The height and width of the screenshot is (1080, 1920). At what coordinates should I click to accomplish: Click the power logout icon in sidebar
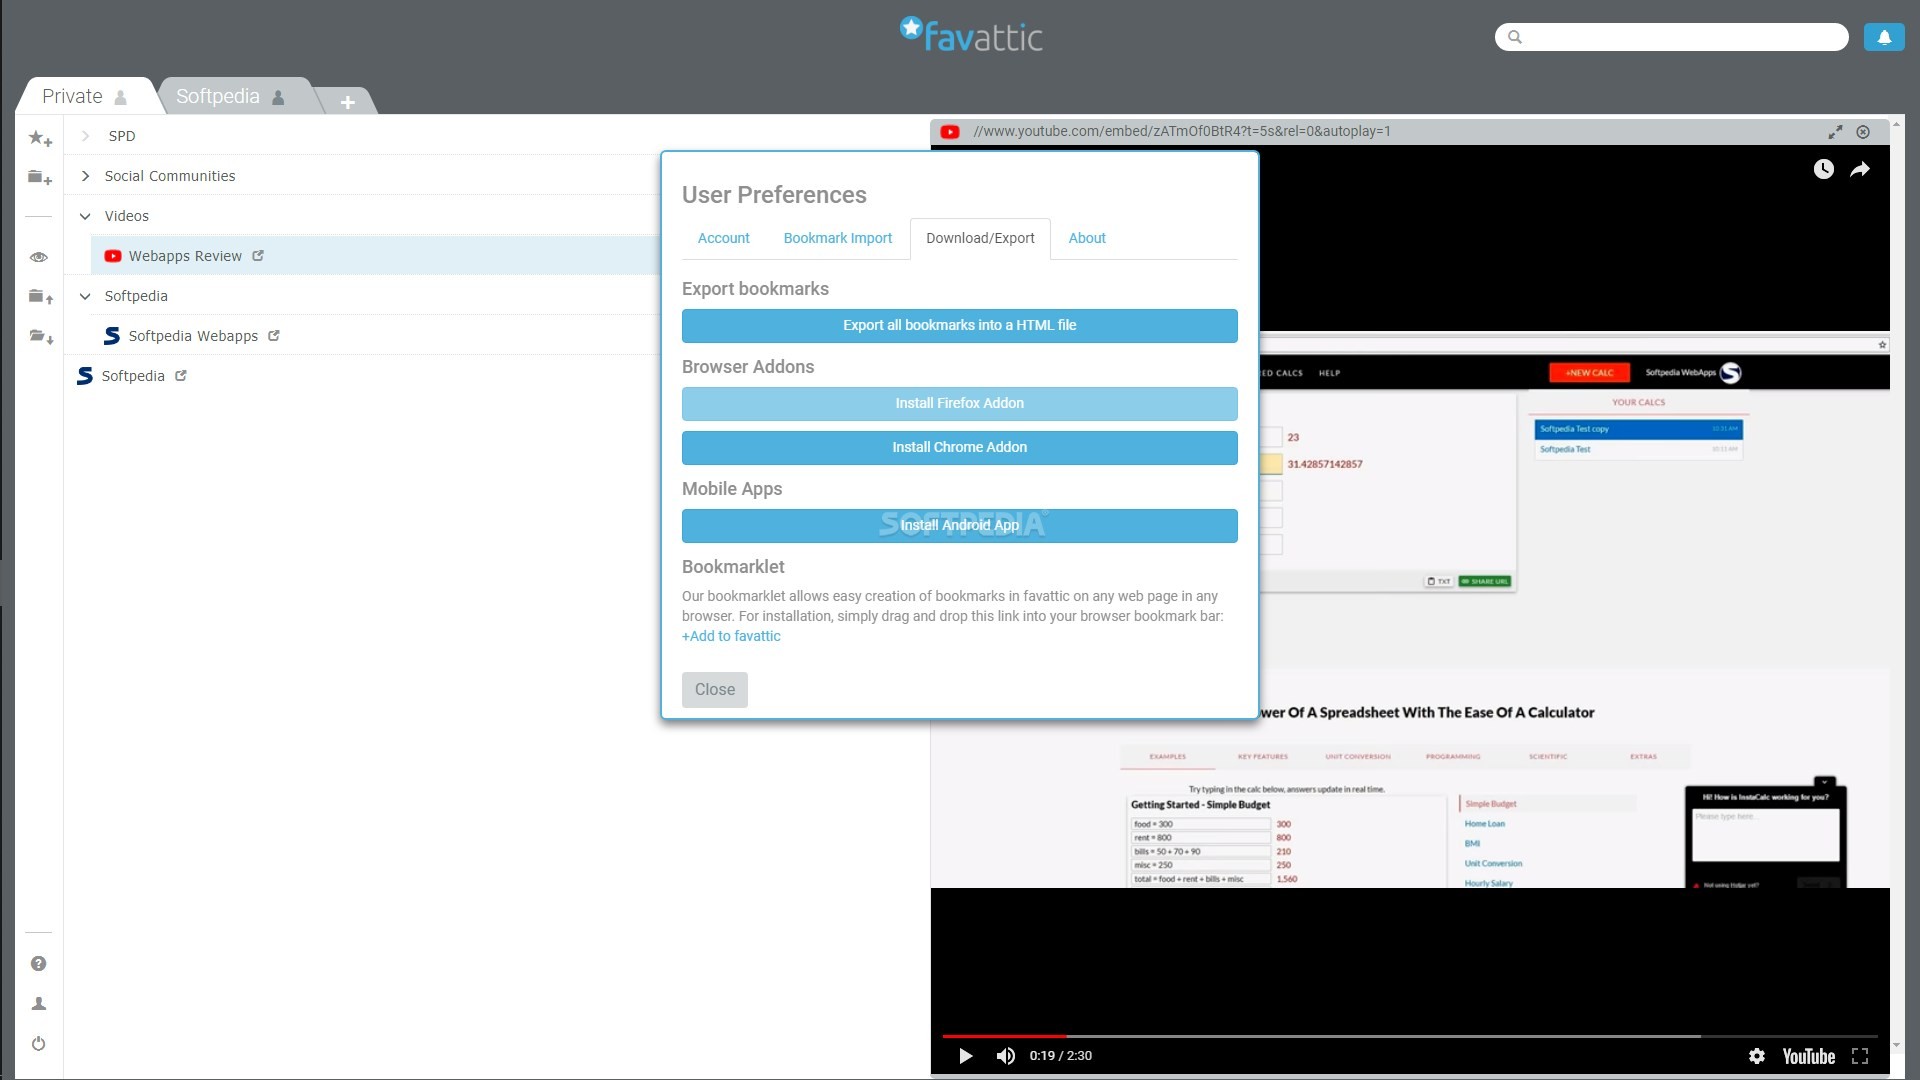point(38,1043)
